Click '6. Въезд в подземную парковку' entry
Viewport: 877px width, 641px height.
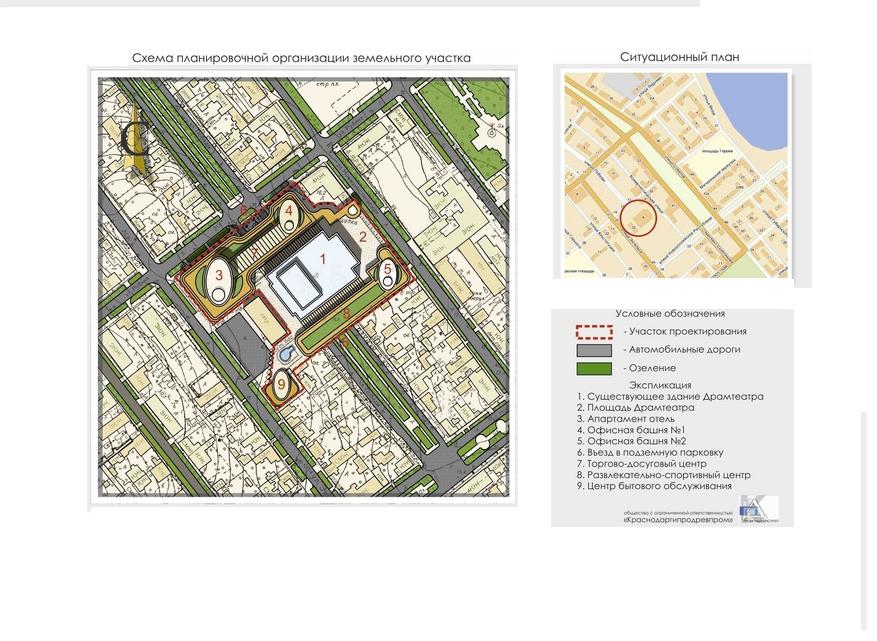650,453
